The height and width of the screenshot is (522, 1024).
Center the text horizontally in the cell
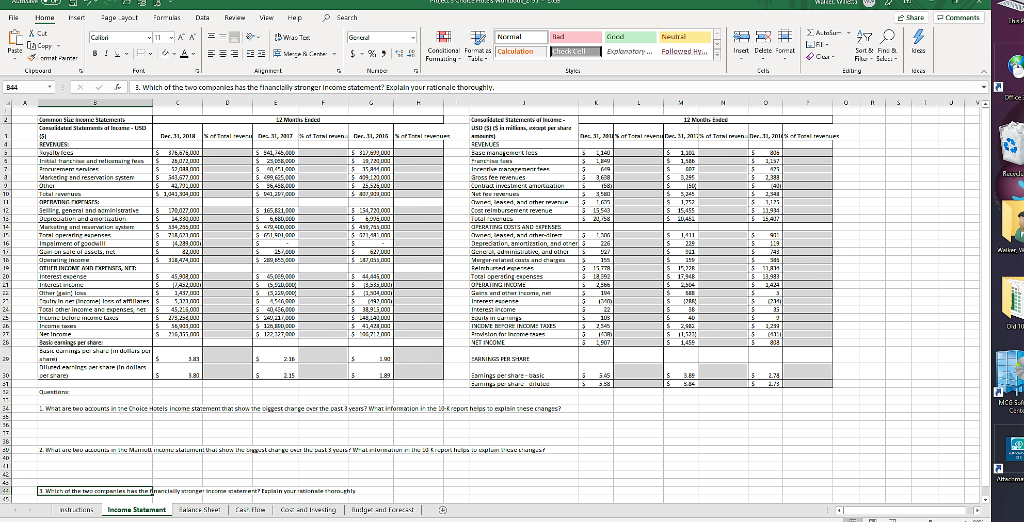(225, 54)
